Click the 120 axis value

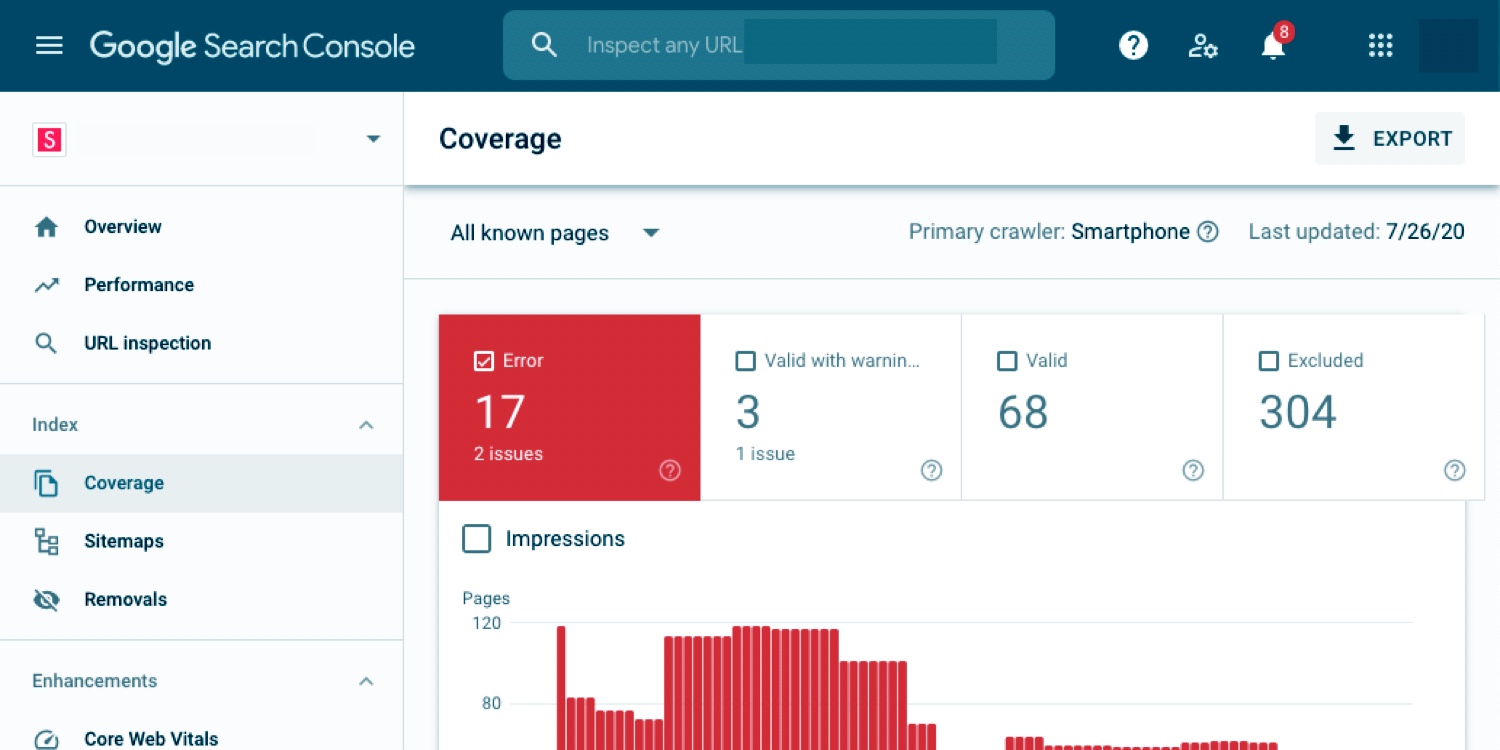(486, 623)
